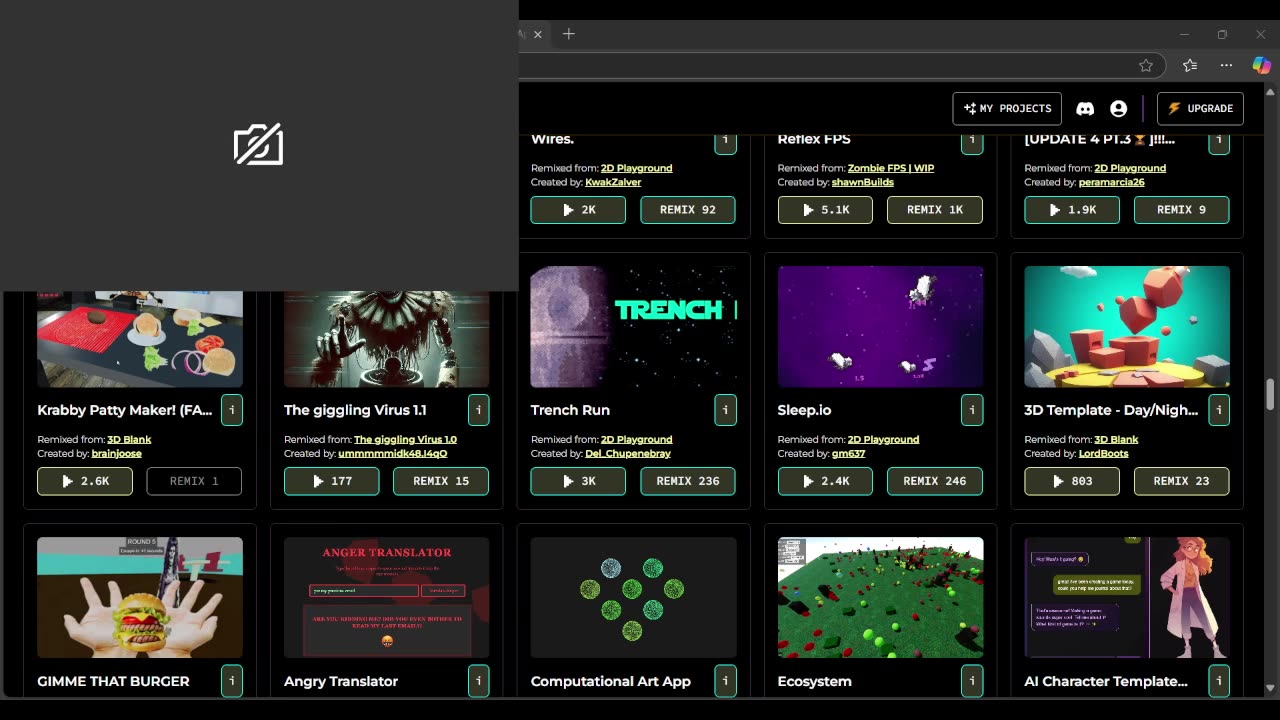Play Wires. with 2K plays
The image size is (1280, 720).
pyautogui.click(x=578, y=210)
